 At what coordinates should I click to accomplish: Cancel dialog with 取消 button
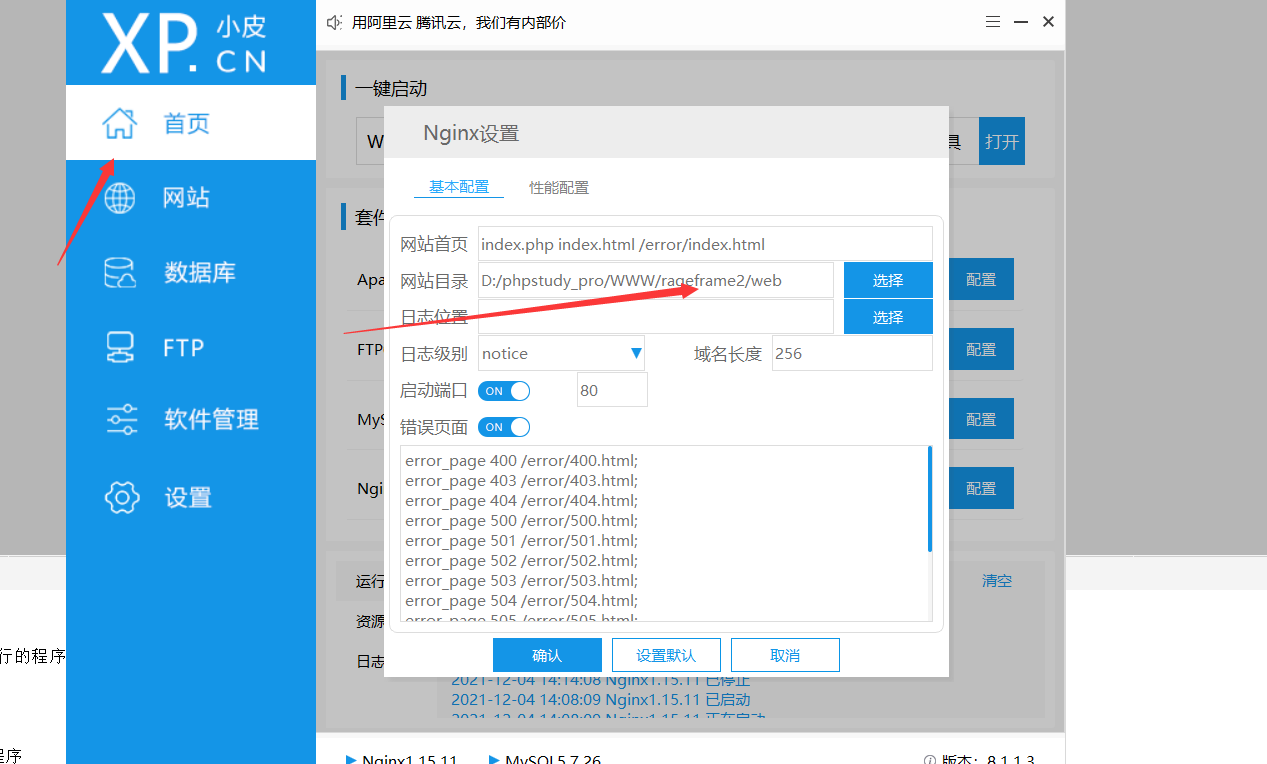tap(785, 655)
